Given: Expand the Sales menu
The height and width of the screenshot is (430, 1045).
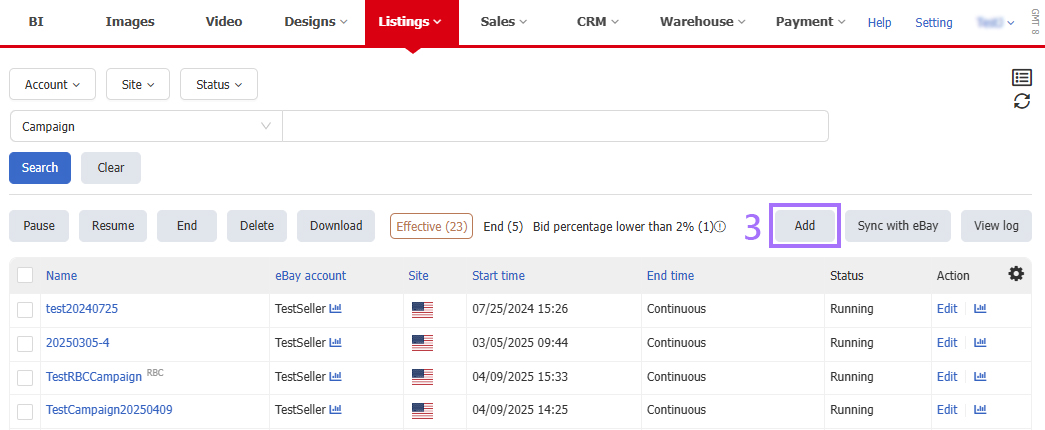Looking at the screenshot, I should 504,22.
